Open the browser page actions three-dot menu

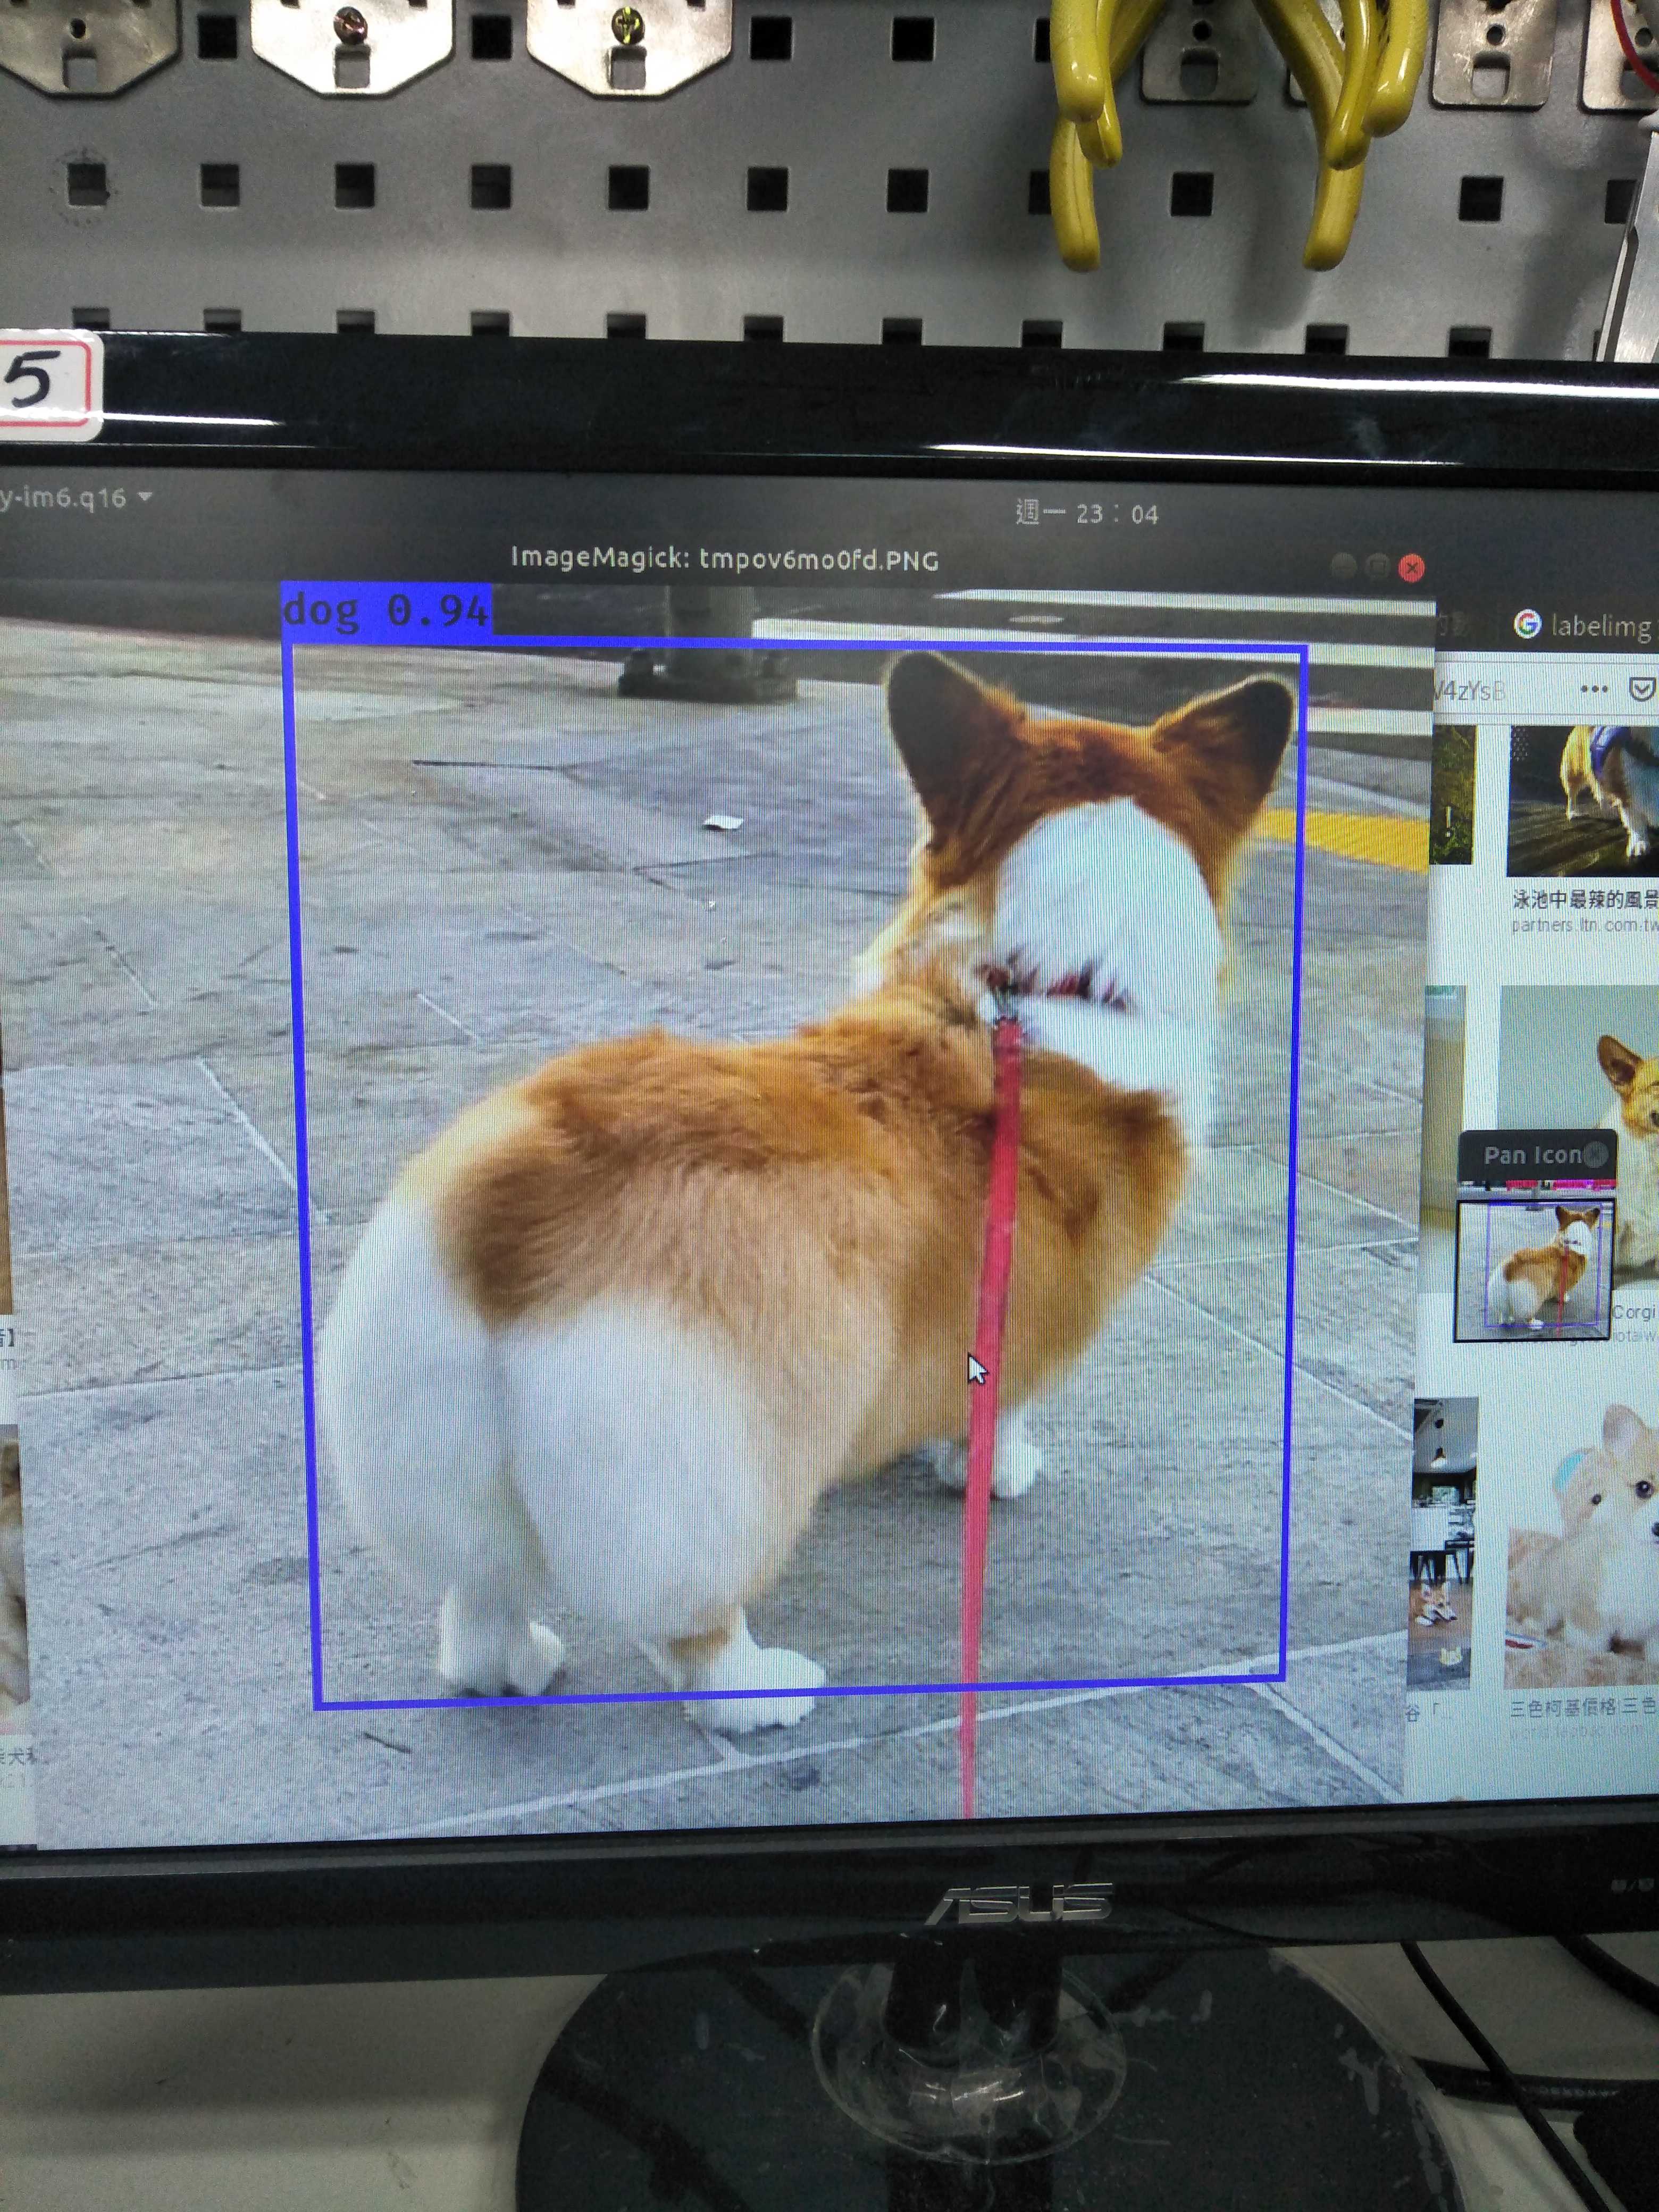click(1594, 689)
